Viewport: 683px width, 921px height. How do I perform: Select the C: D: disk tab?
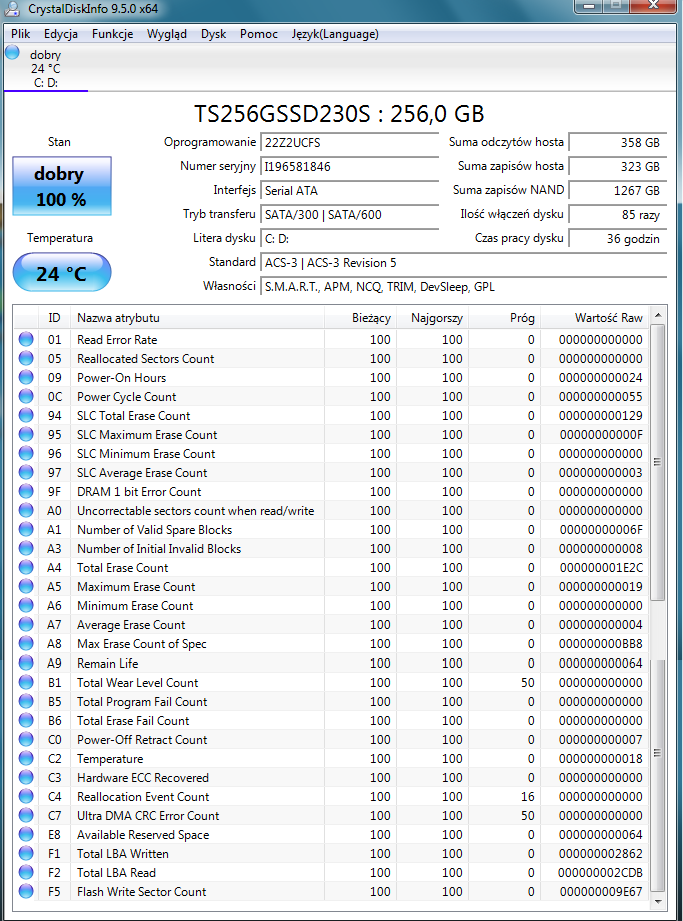pyautogui.click(x=46, y=68)
